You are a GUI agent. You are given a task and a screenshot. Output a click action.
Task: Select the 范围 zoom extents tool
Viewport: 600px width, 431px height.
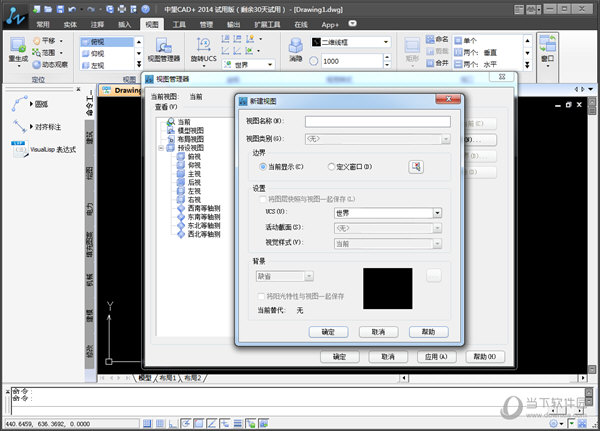[47, 52]
